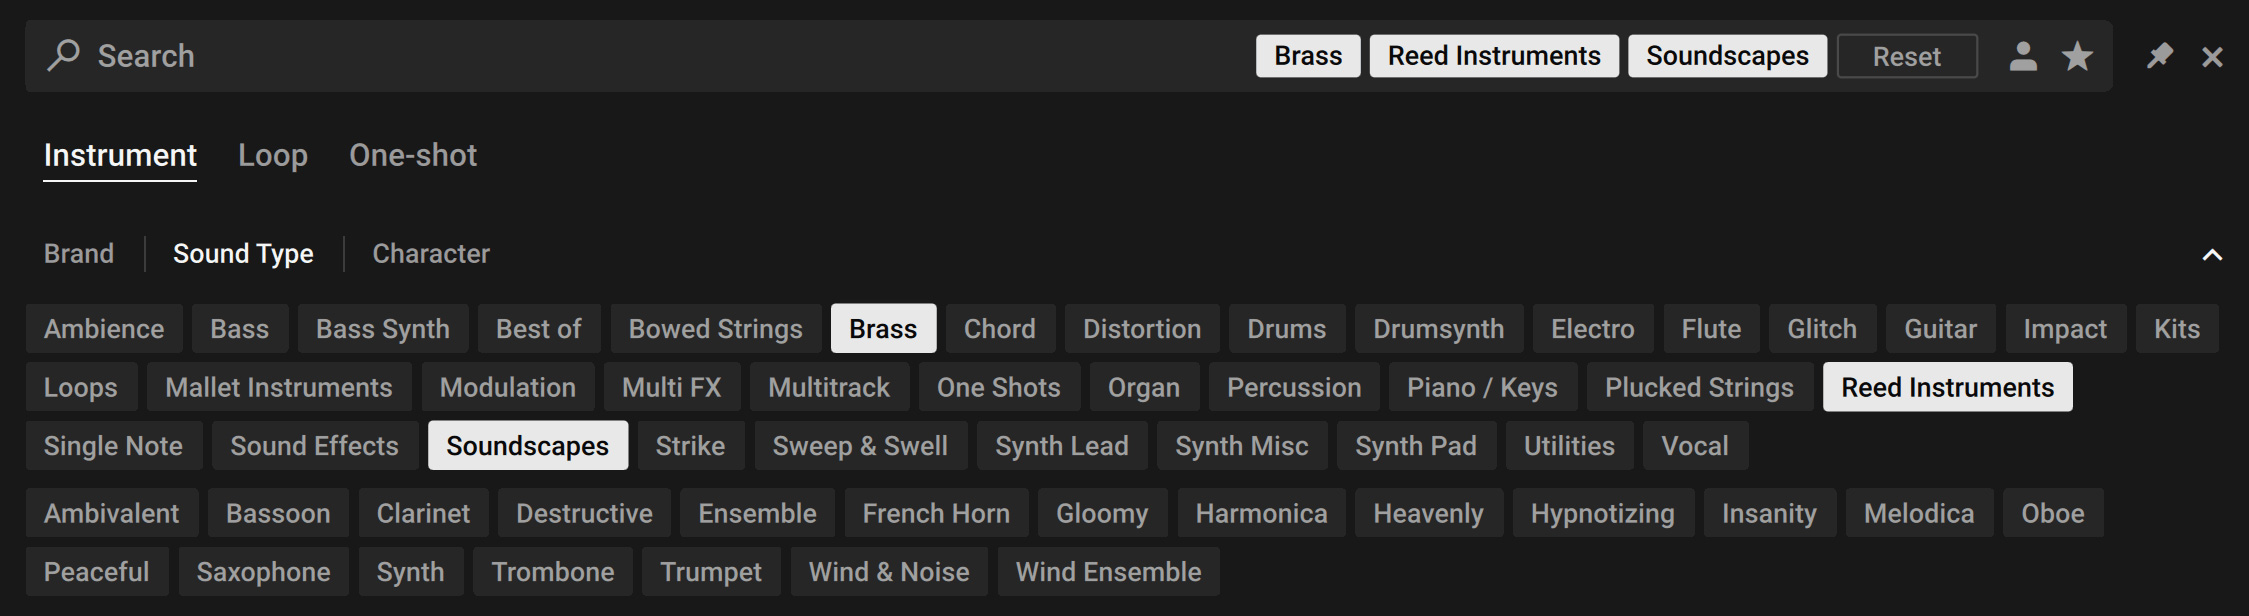The width and height of the screenshot is (2249, 616).
Task: Open the Character filter category
Action: coord(431,254)
